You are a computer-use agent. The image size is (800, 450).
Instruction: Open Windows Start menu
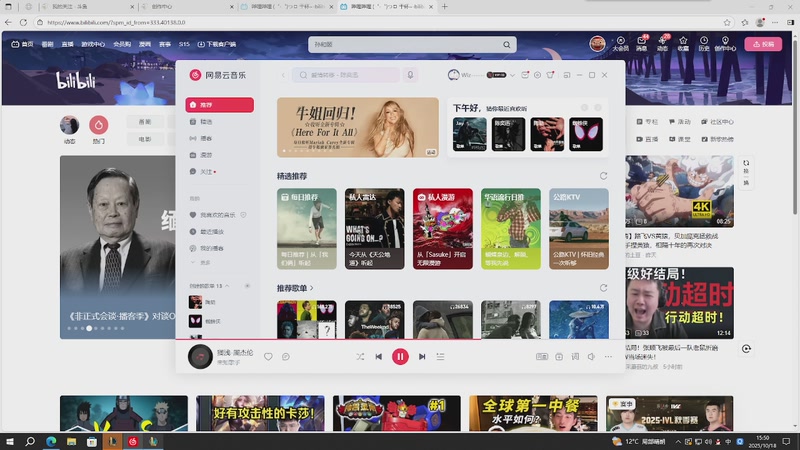point(9,441)
